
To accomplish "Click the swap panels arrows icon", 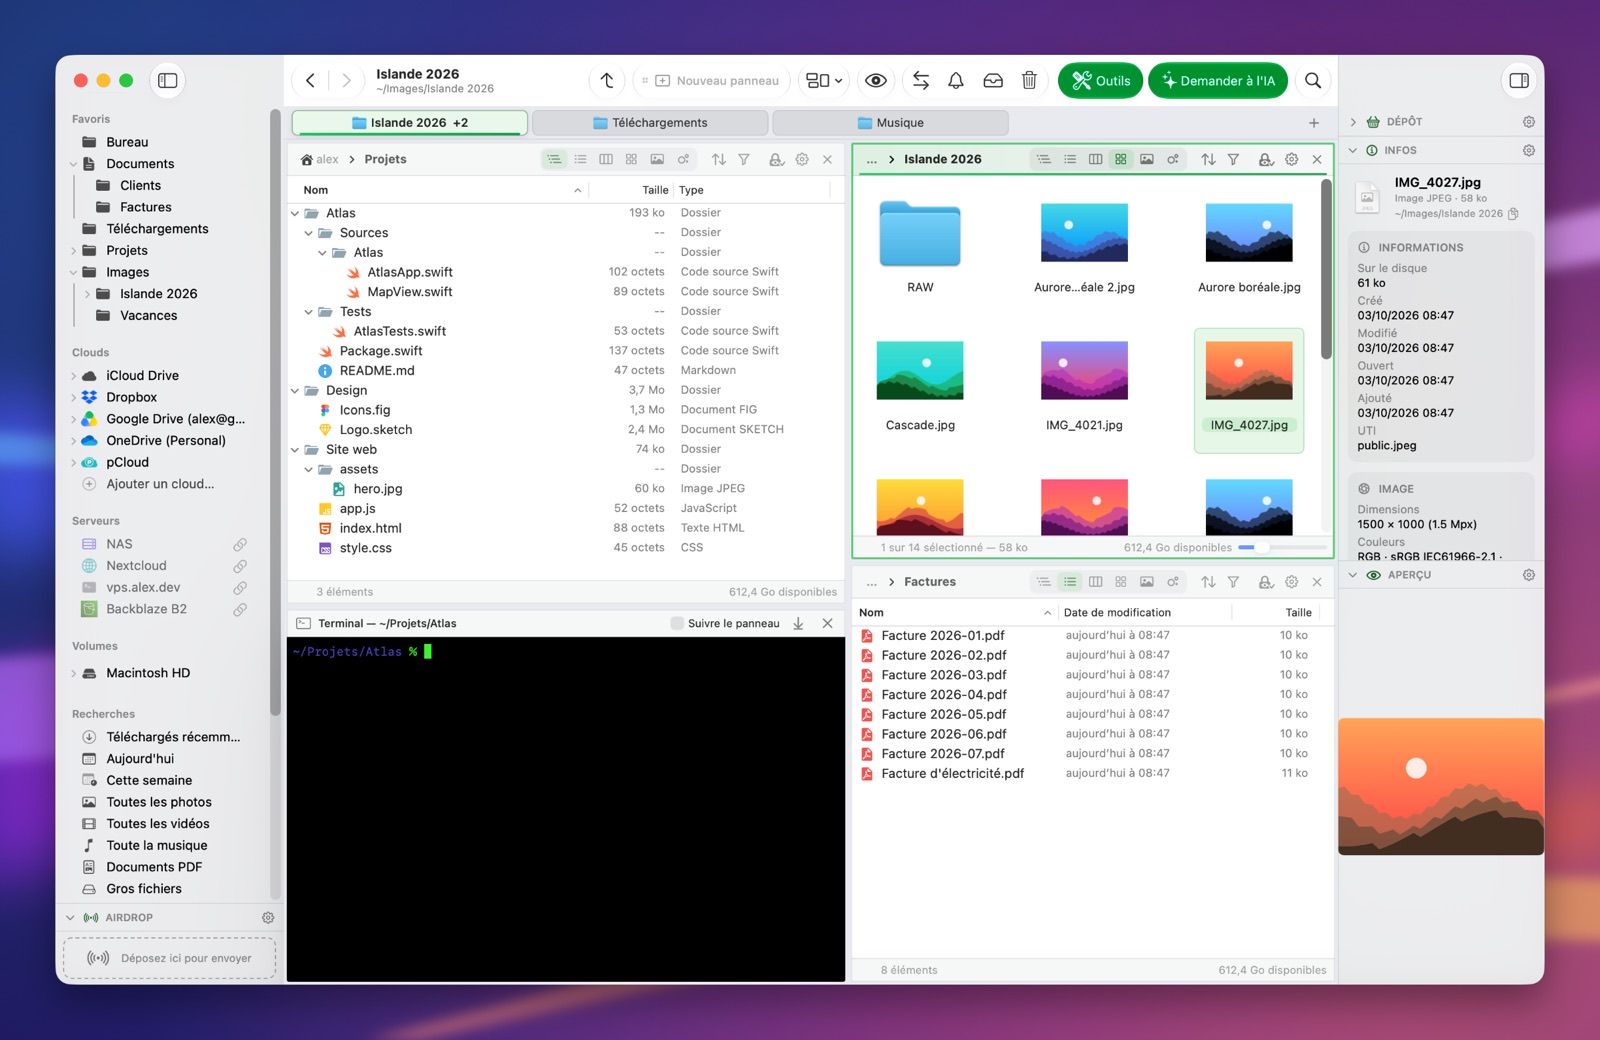I will [x=921, y=81].
